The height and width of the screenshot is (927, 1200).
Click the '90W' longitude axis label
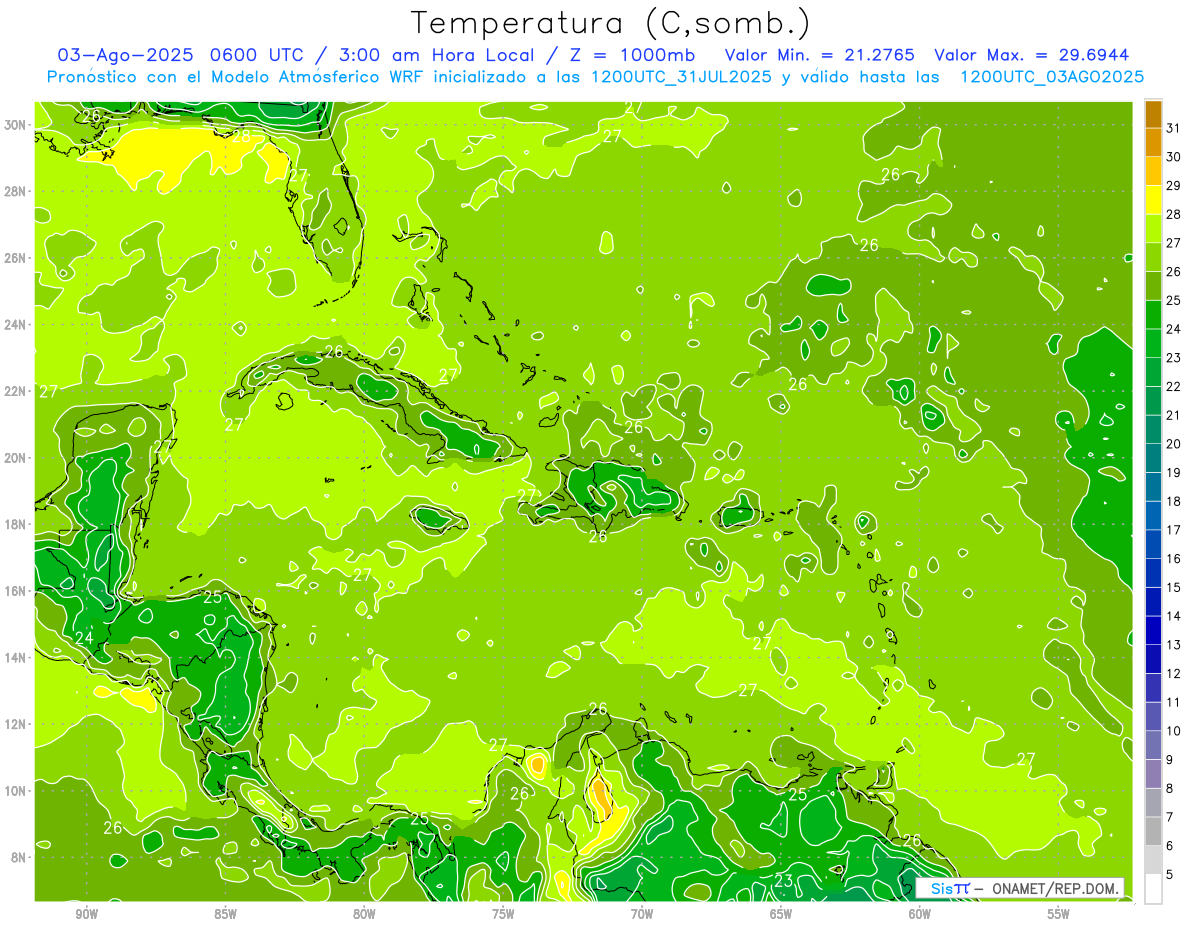click(x=86, y=913)
